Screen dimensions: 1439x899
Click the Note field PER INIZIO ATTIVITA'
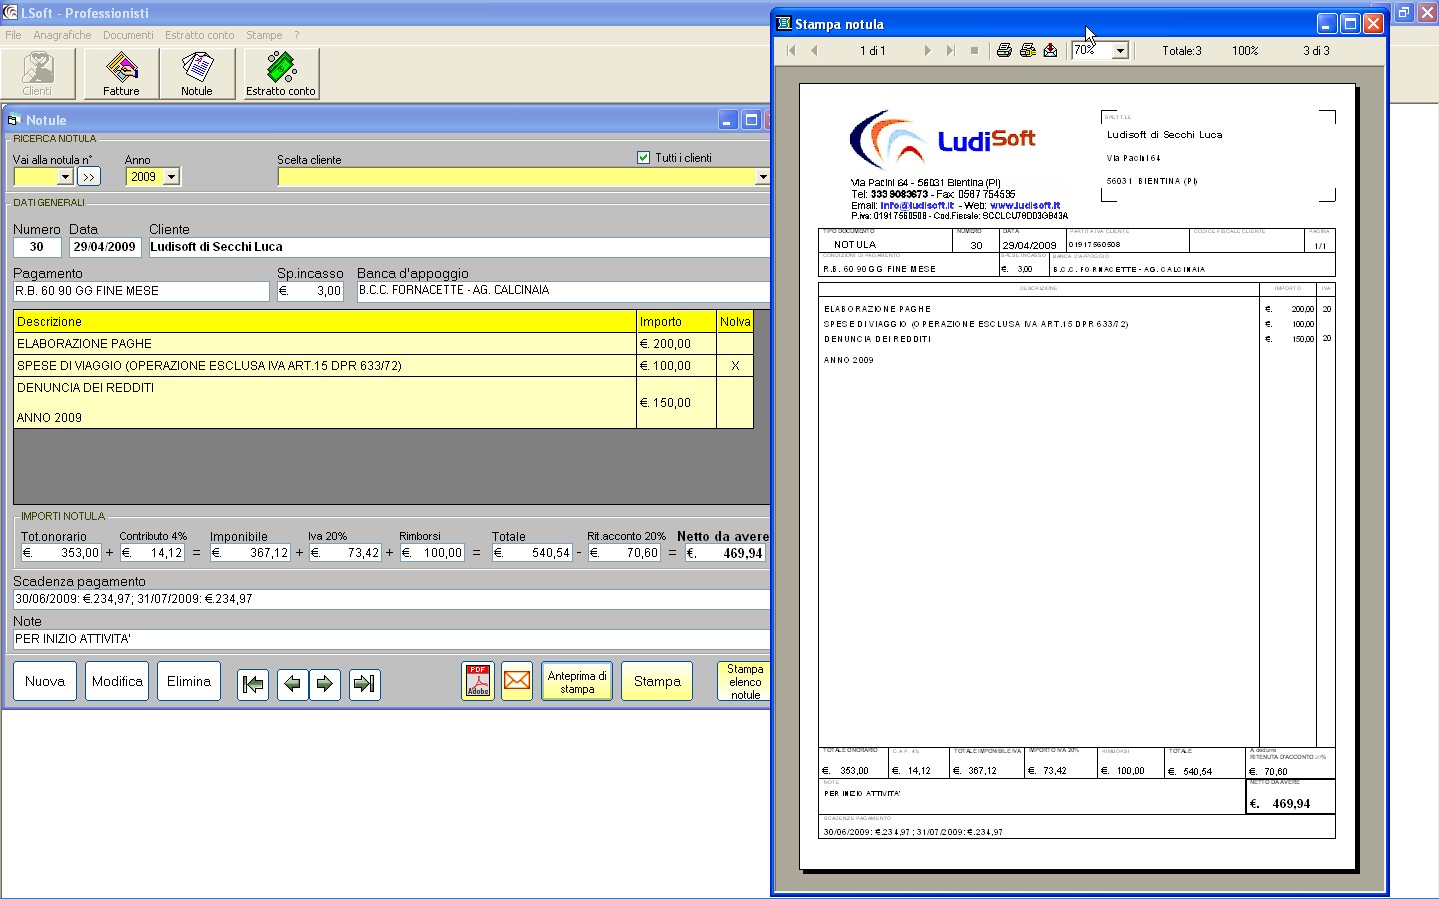point(392,639)
